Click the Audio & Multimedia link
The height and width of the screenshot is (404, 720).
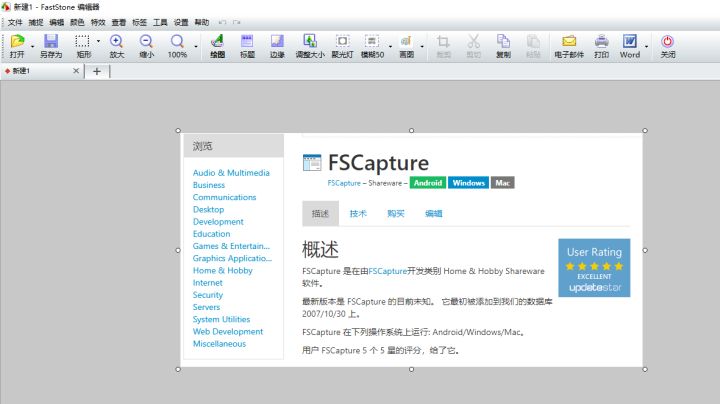pyautogui.click(x=231, y=173)
